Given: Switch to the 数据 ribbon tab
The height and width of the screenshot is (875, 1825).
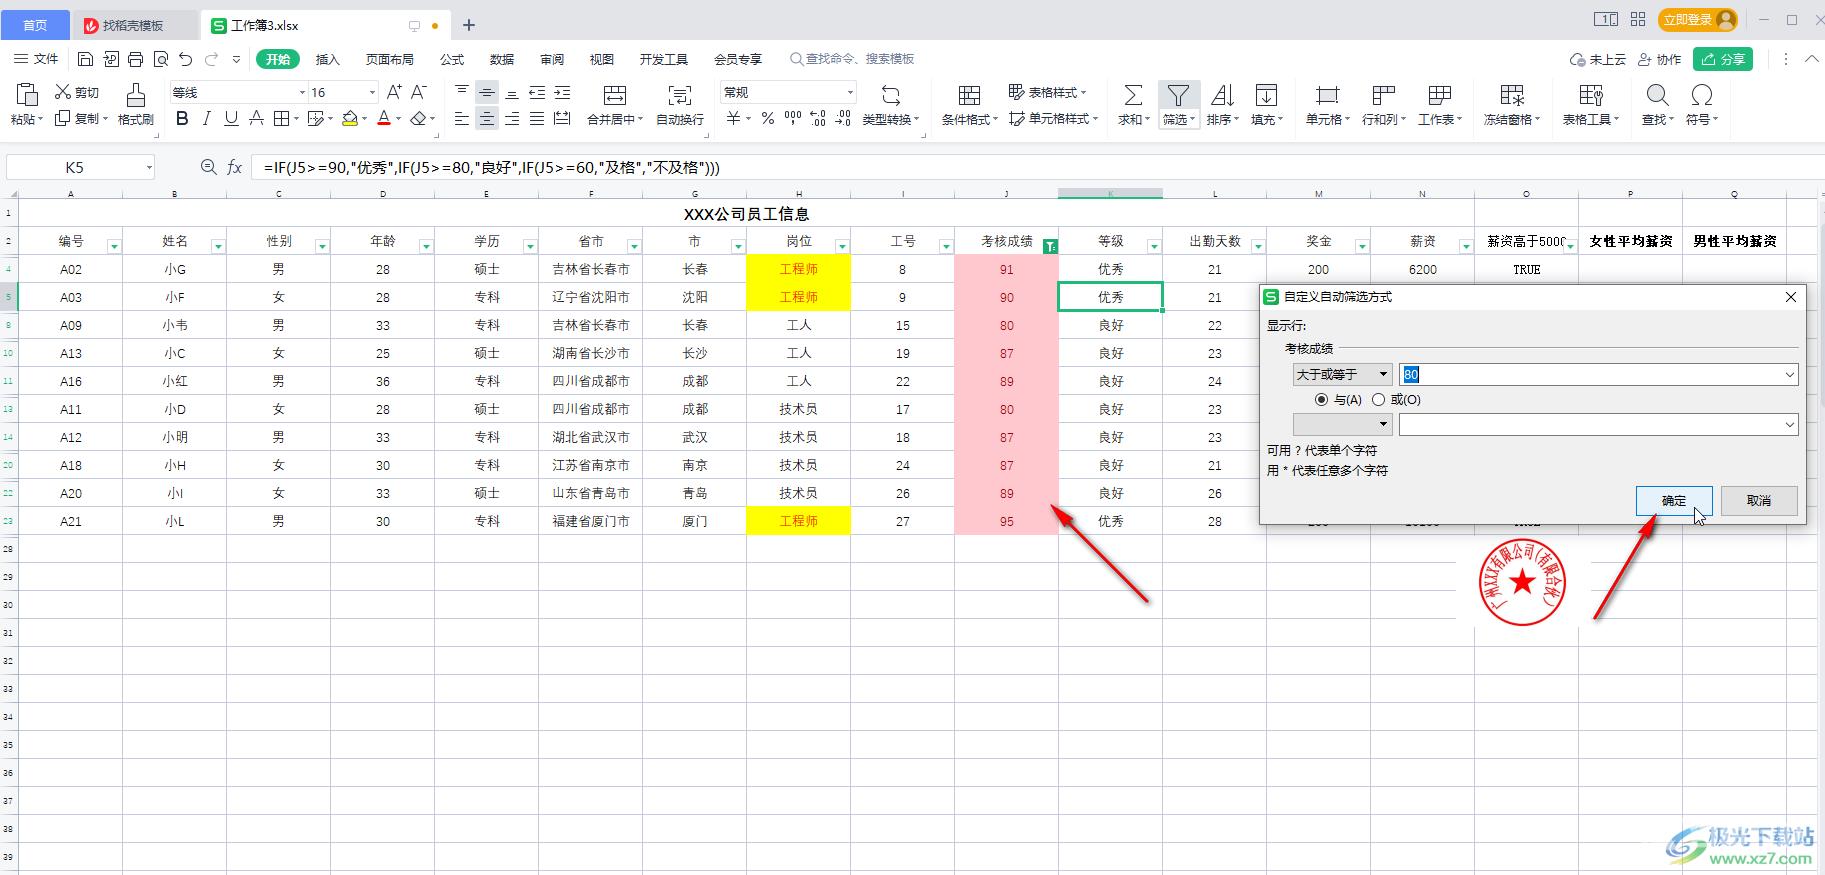Looking at the screenshot, I should coord(502,59).
